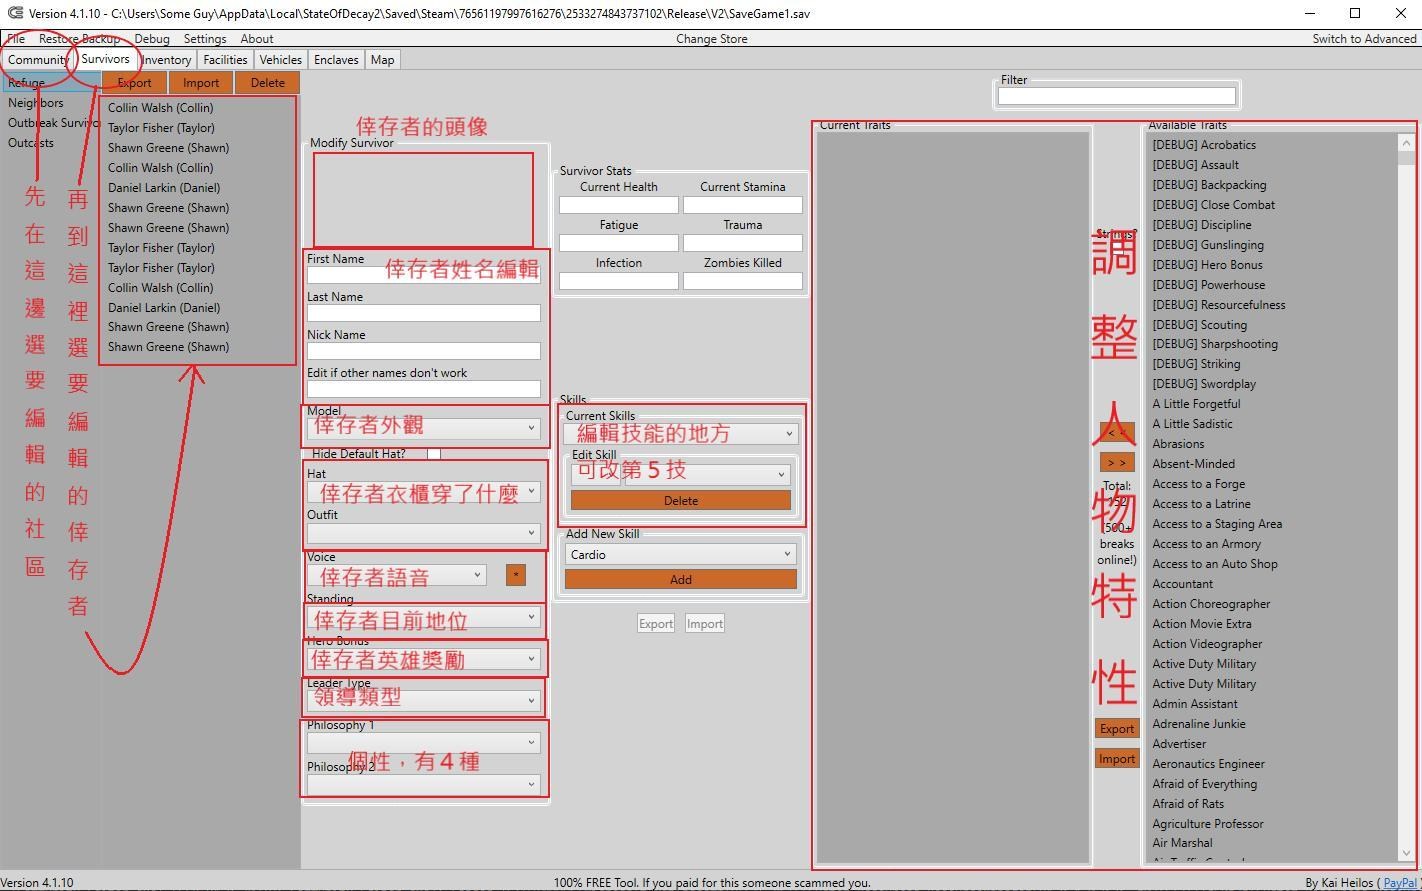The height and width of the screenshot is (891, 1422).
Task: Open the Settings menu
Action: (205, 39)
